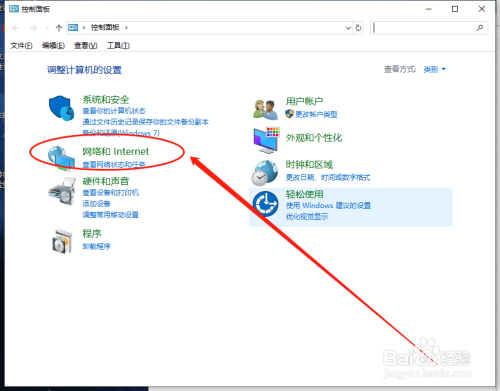
Task: Open the 硬件和声音 category link
Action: pos(106,181)
